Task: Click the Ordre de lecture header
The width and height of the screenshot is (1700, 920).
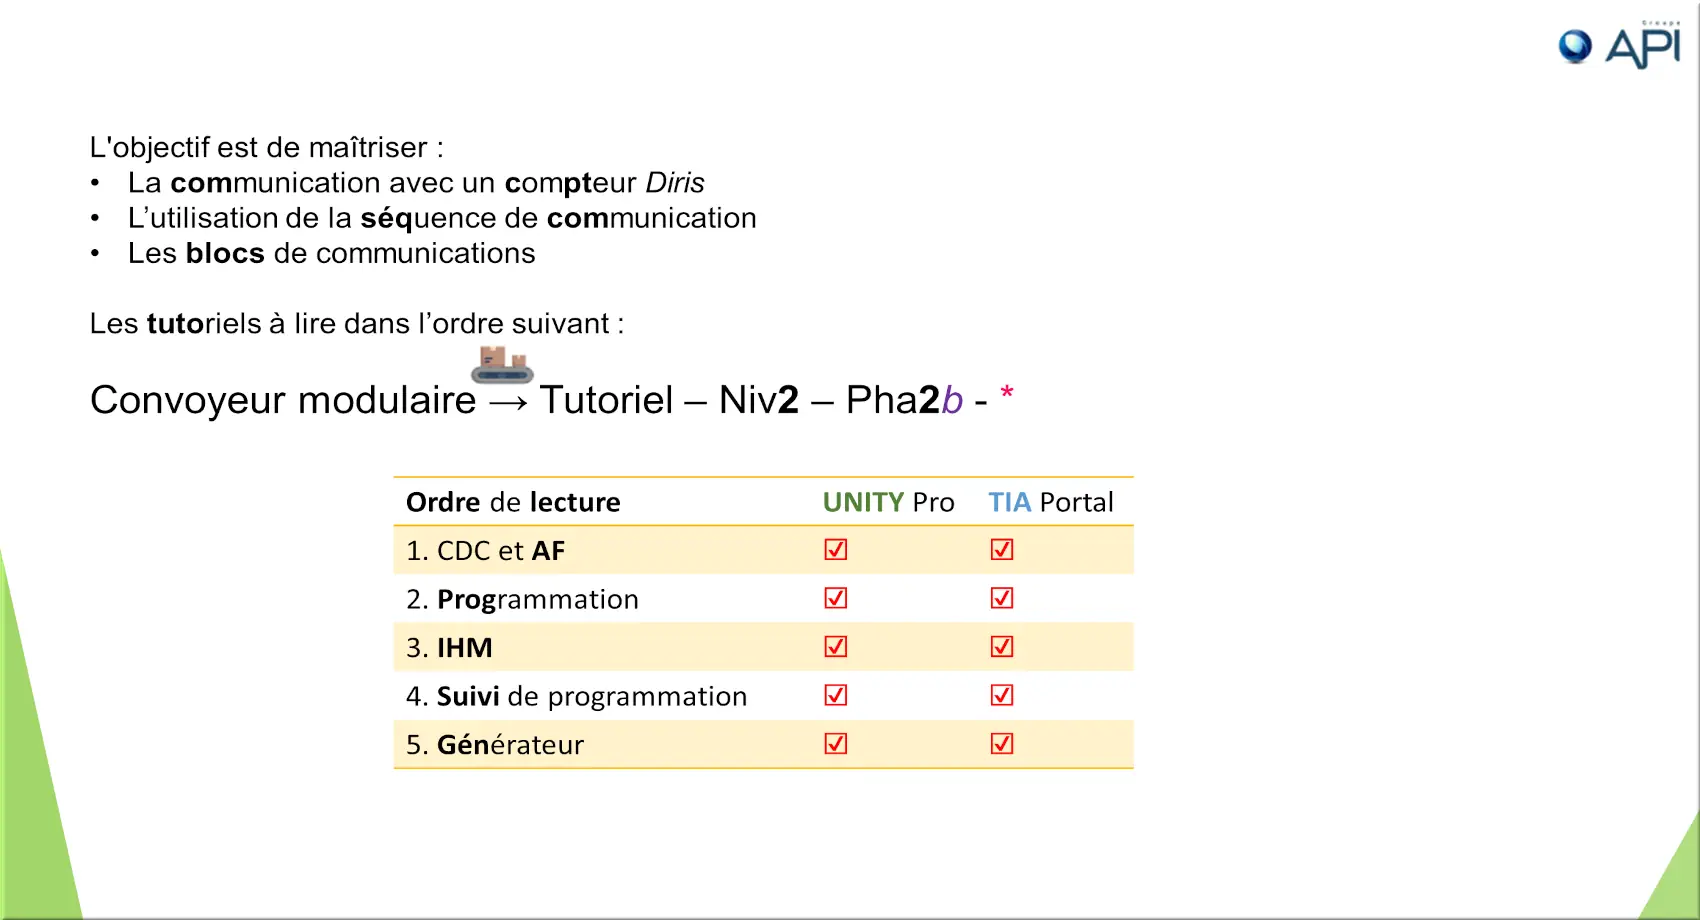Action: 513,502
